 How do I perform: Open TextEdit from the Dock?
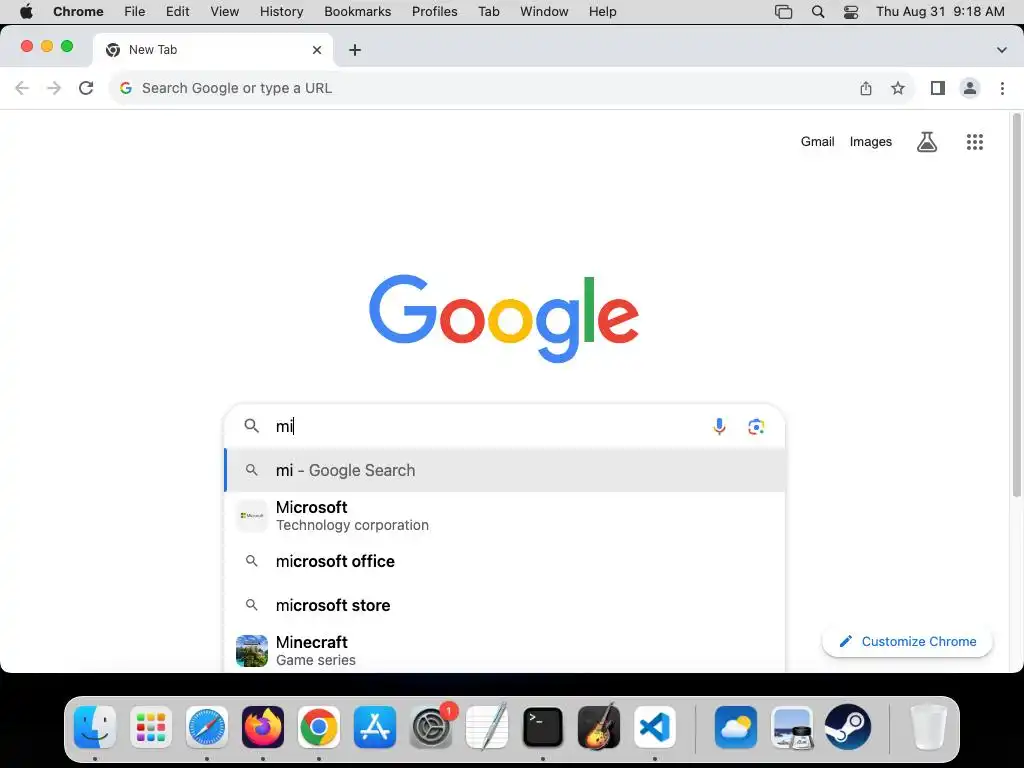click(x=487, y=727)
